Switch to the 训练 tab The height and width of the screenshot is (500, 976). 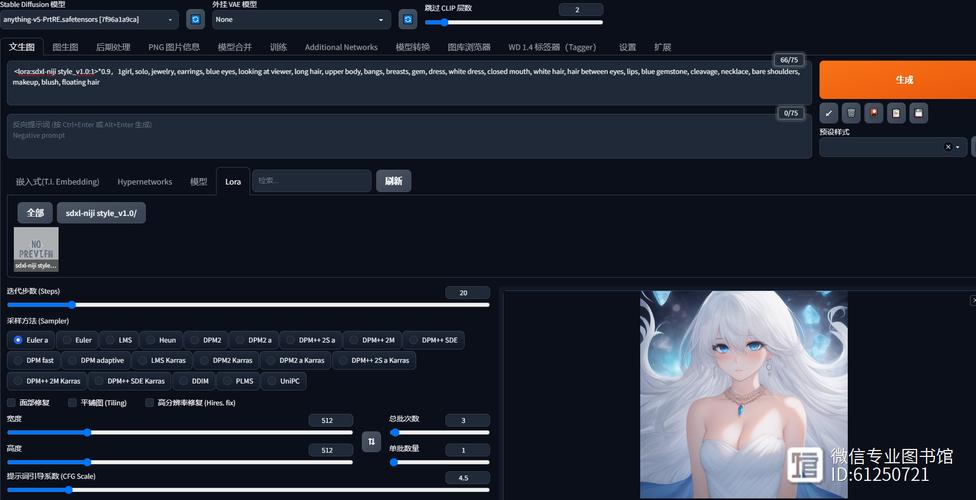[x=278, y=47]
